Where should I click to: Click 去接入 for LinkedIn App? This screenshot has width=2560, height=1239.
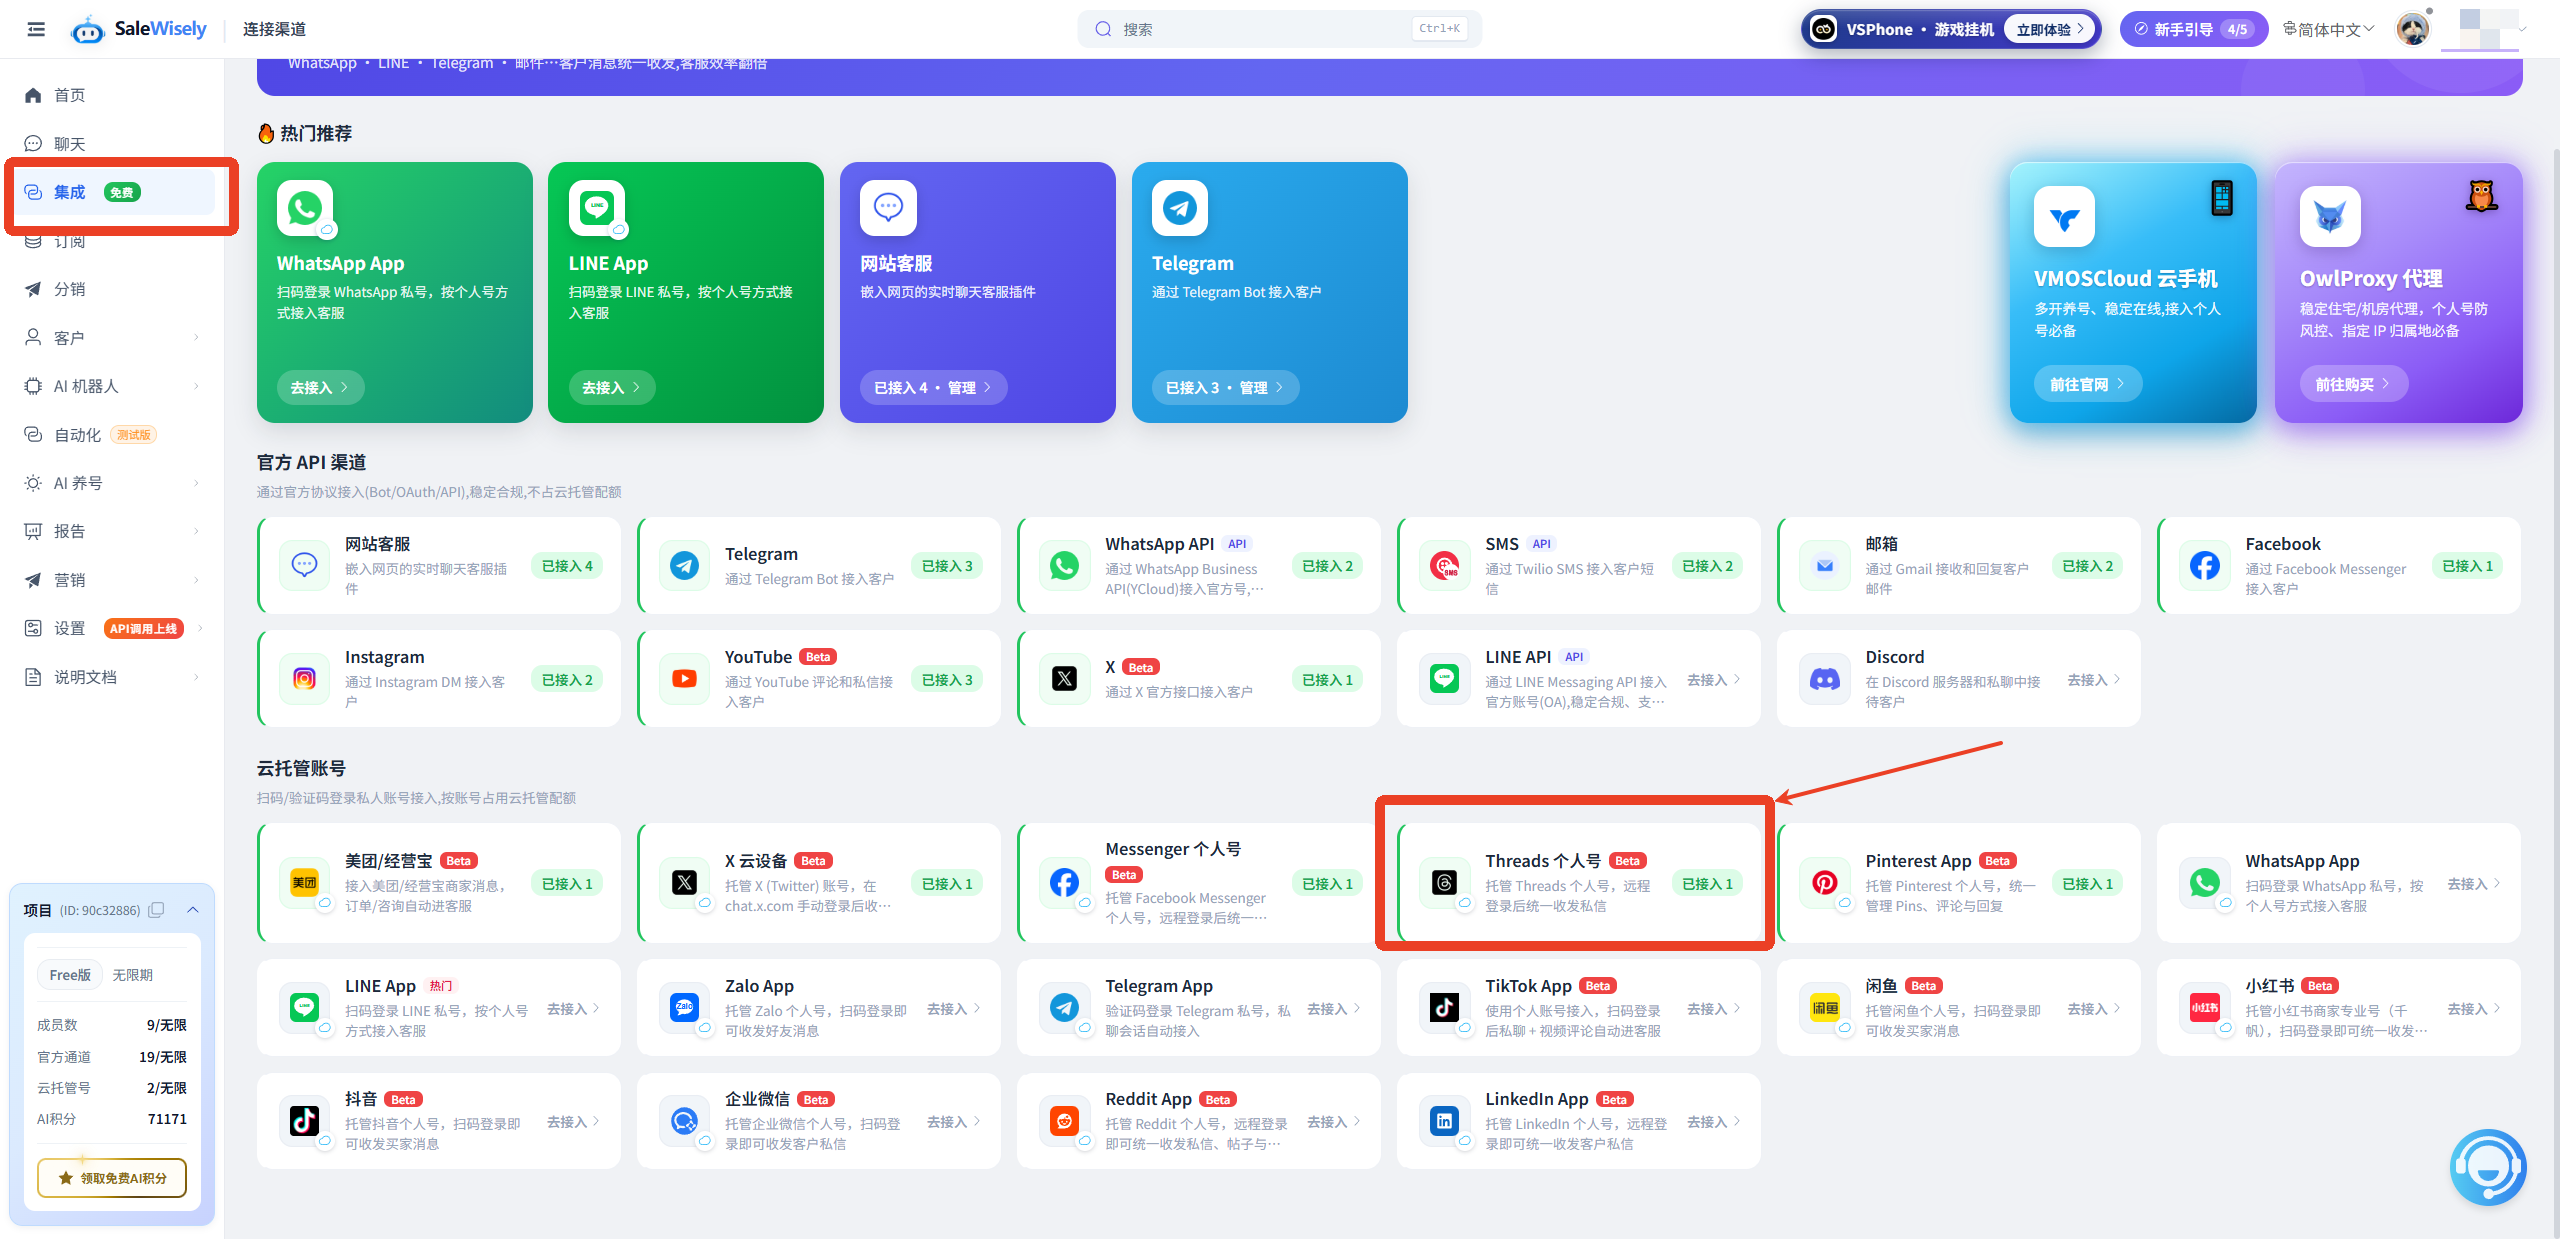[x=1714, y=1122]
